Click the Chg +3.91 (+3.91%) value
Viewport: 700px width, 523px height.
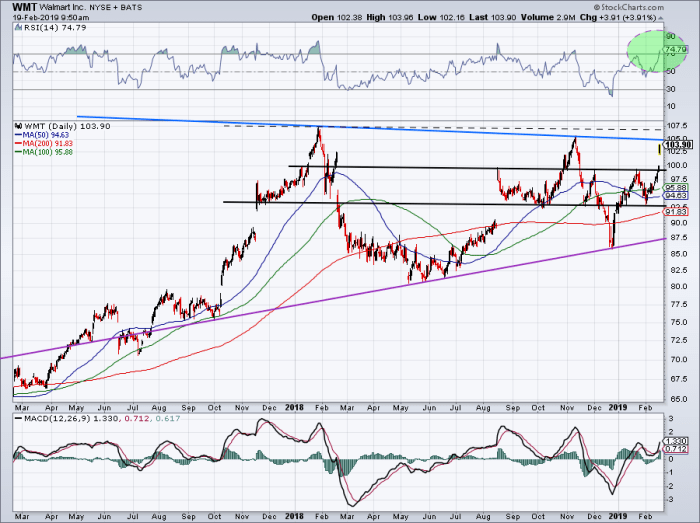[618, 17]
